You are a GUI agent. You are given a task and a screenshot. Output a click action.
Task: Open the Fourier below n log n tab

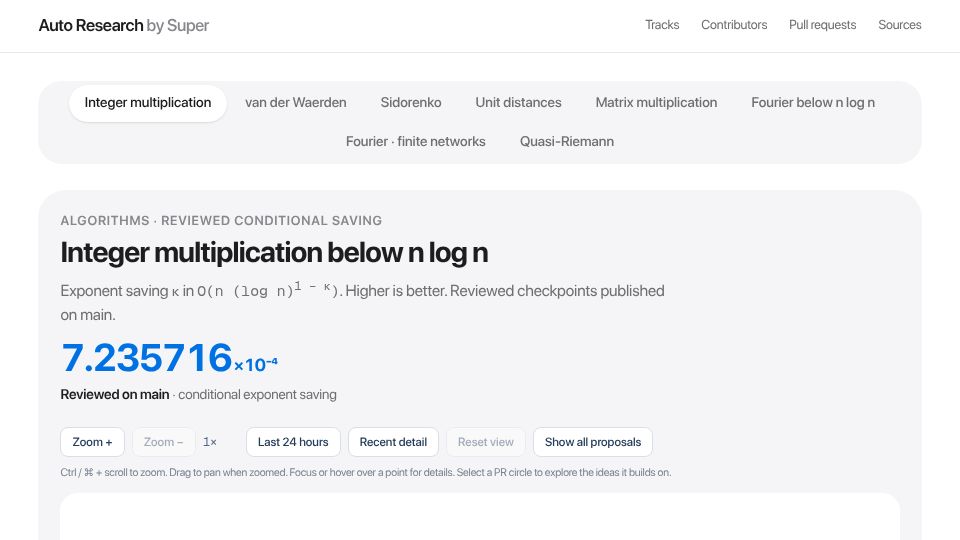point(812,103)
